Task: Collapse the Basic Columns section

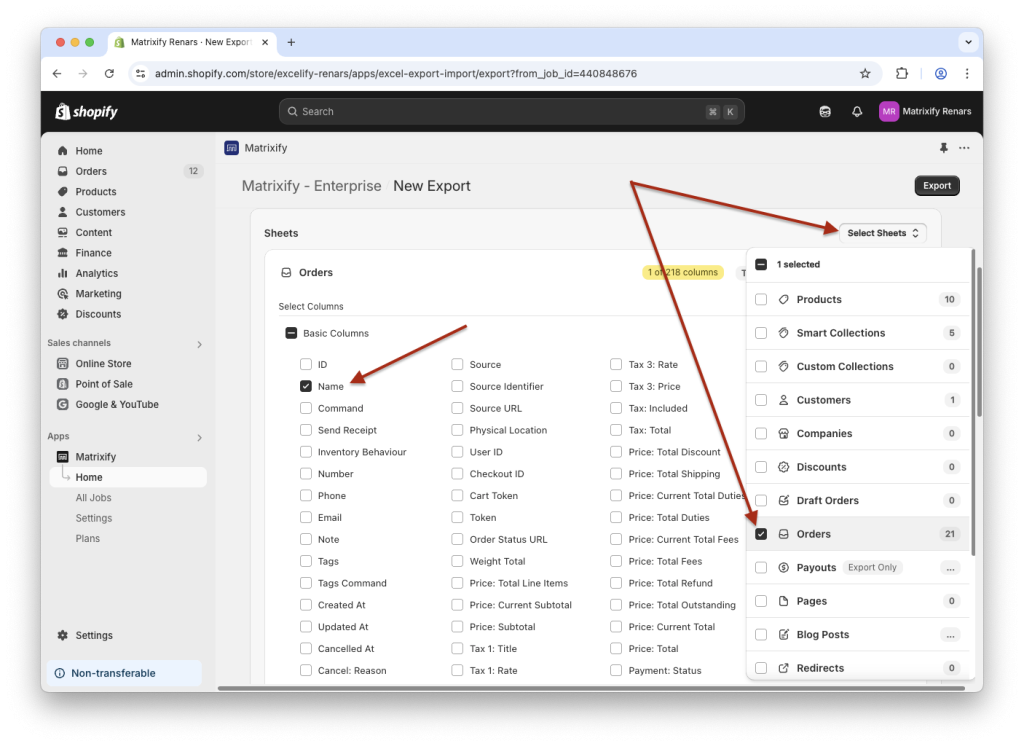Action: (x=289, y=332)
